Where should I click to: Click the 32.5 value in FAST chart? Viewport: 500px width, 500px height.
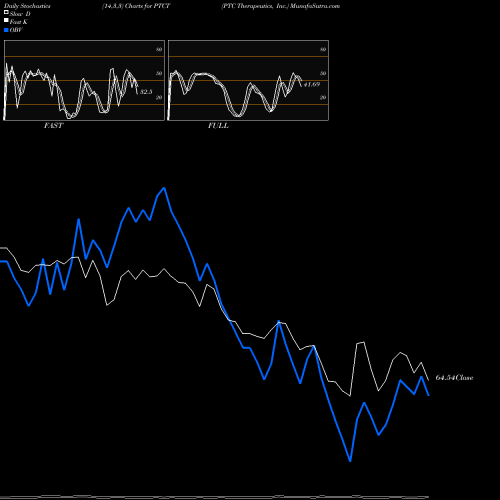coord(146,92)
